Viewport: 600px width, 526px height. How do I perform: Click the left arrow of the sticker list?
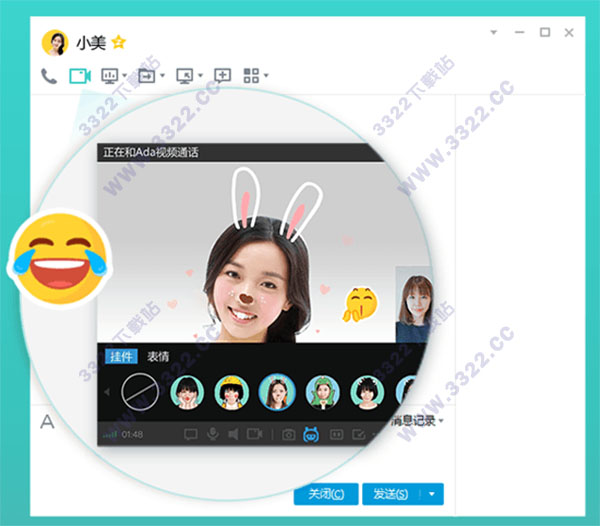[107, 392]
